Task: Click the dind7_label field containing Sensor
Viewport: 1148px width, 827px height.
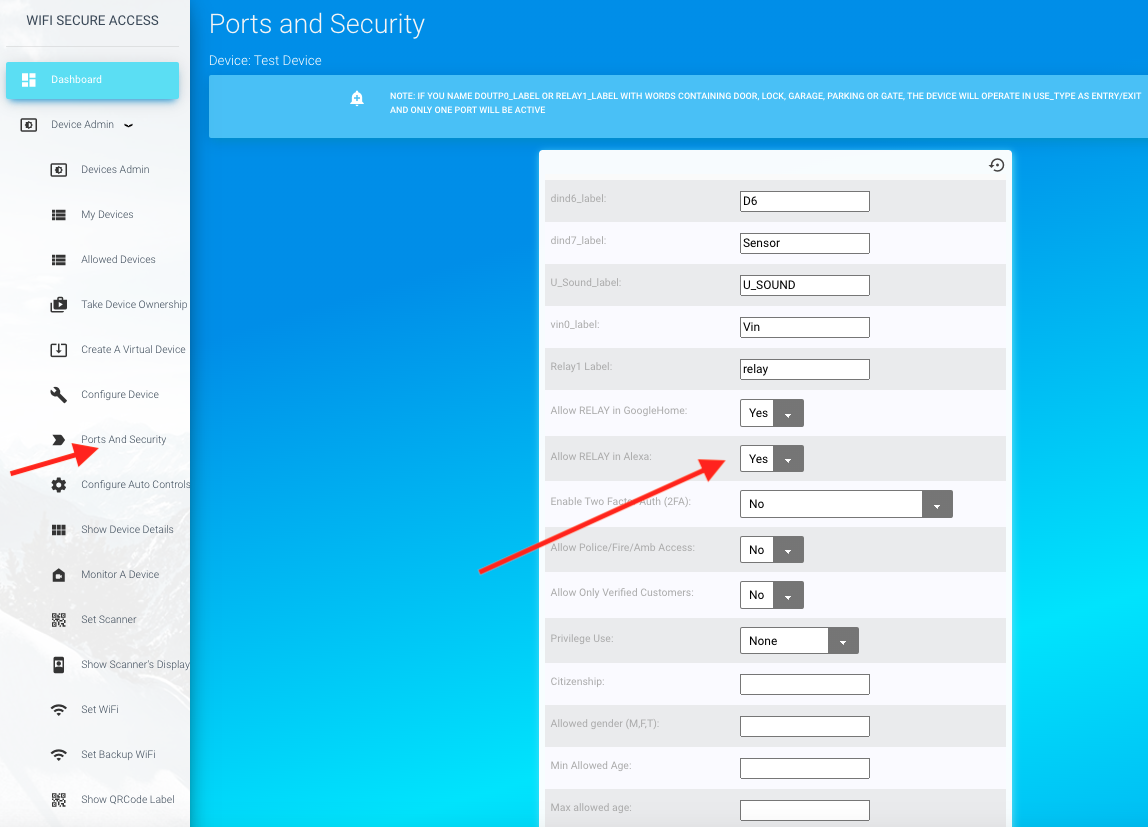Action: (x=805, y=243)
